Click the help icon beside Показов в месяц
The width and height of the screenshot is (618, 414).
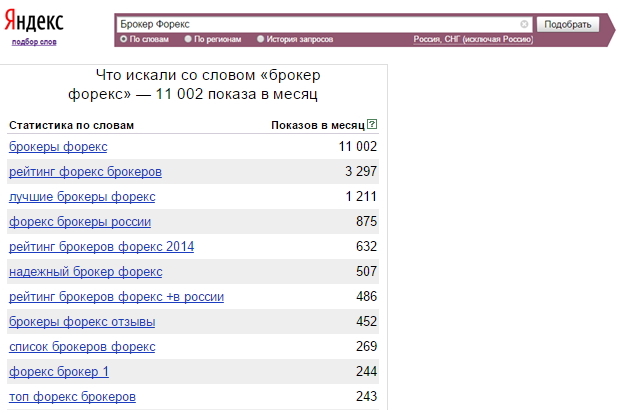(x=372, y=125)
